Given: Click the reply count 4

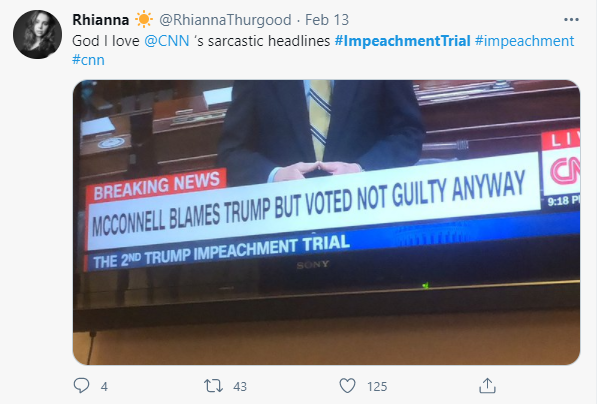Looking at the screenshot, I should click(x=104, y=387).
